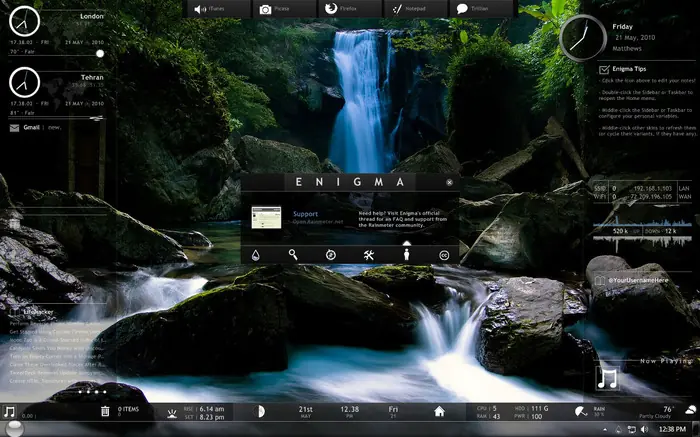The height and width of the screenshot is (437, 700).
Task: Open the Support link in Enigma panel
Action: click(x=305, y=214)
